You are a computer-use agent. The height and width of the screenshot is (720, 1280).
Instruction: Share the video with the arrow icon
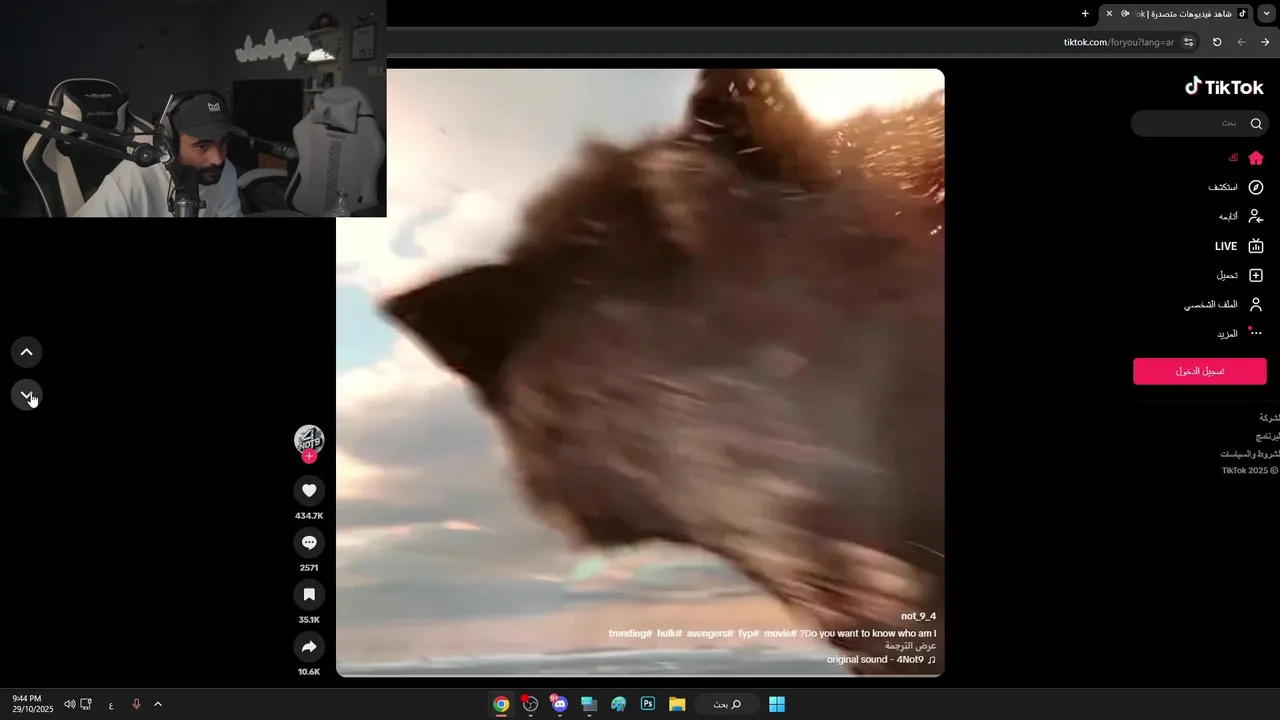pos(309,647)
